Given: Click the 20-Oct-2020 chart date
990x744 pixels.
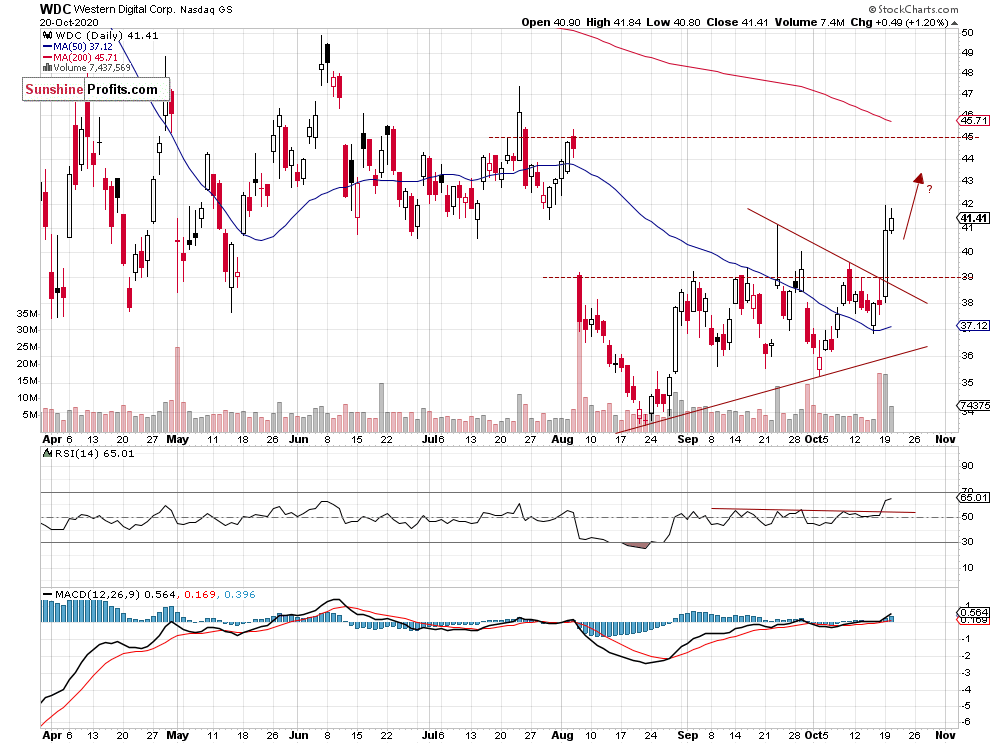Looking at the screenshot, I should click(69, 22).
